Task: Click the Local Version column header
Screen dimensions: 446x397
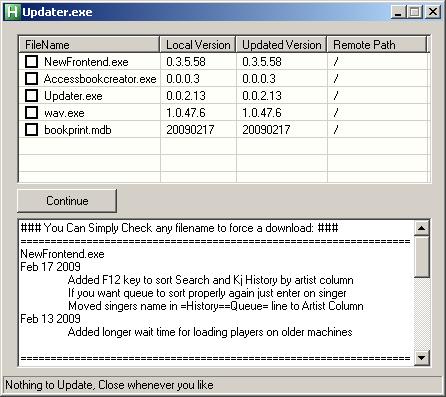Action: [198, 44]
